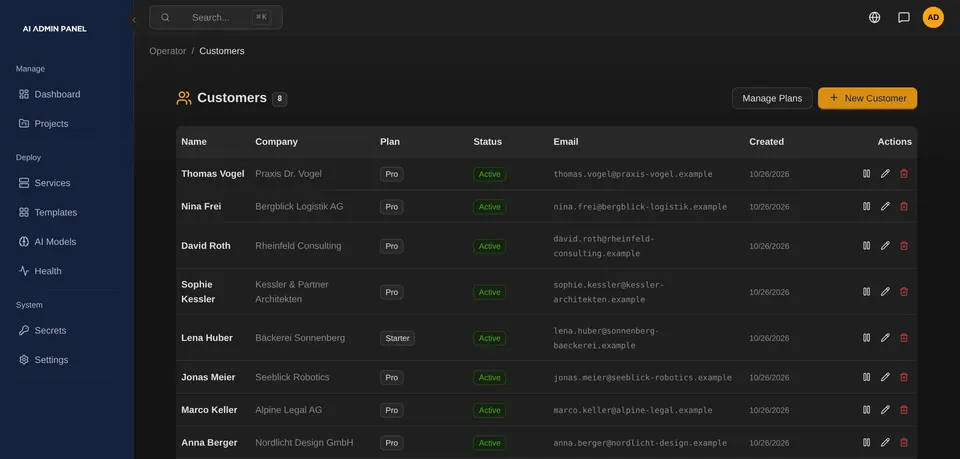Viewport: 960px width, 459px height.
Task: Edit customer Nina Frei
Action: tap(885, 206)
